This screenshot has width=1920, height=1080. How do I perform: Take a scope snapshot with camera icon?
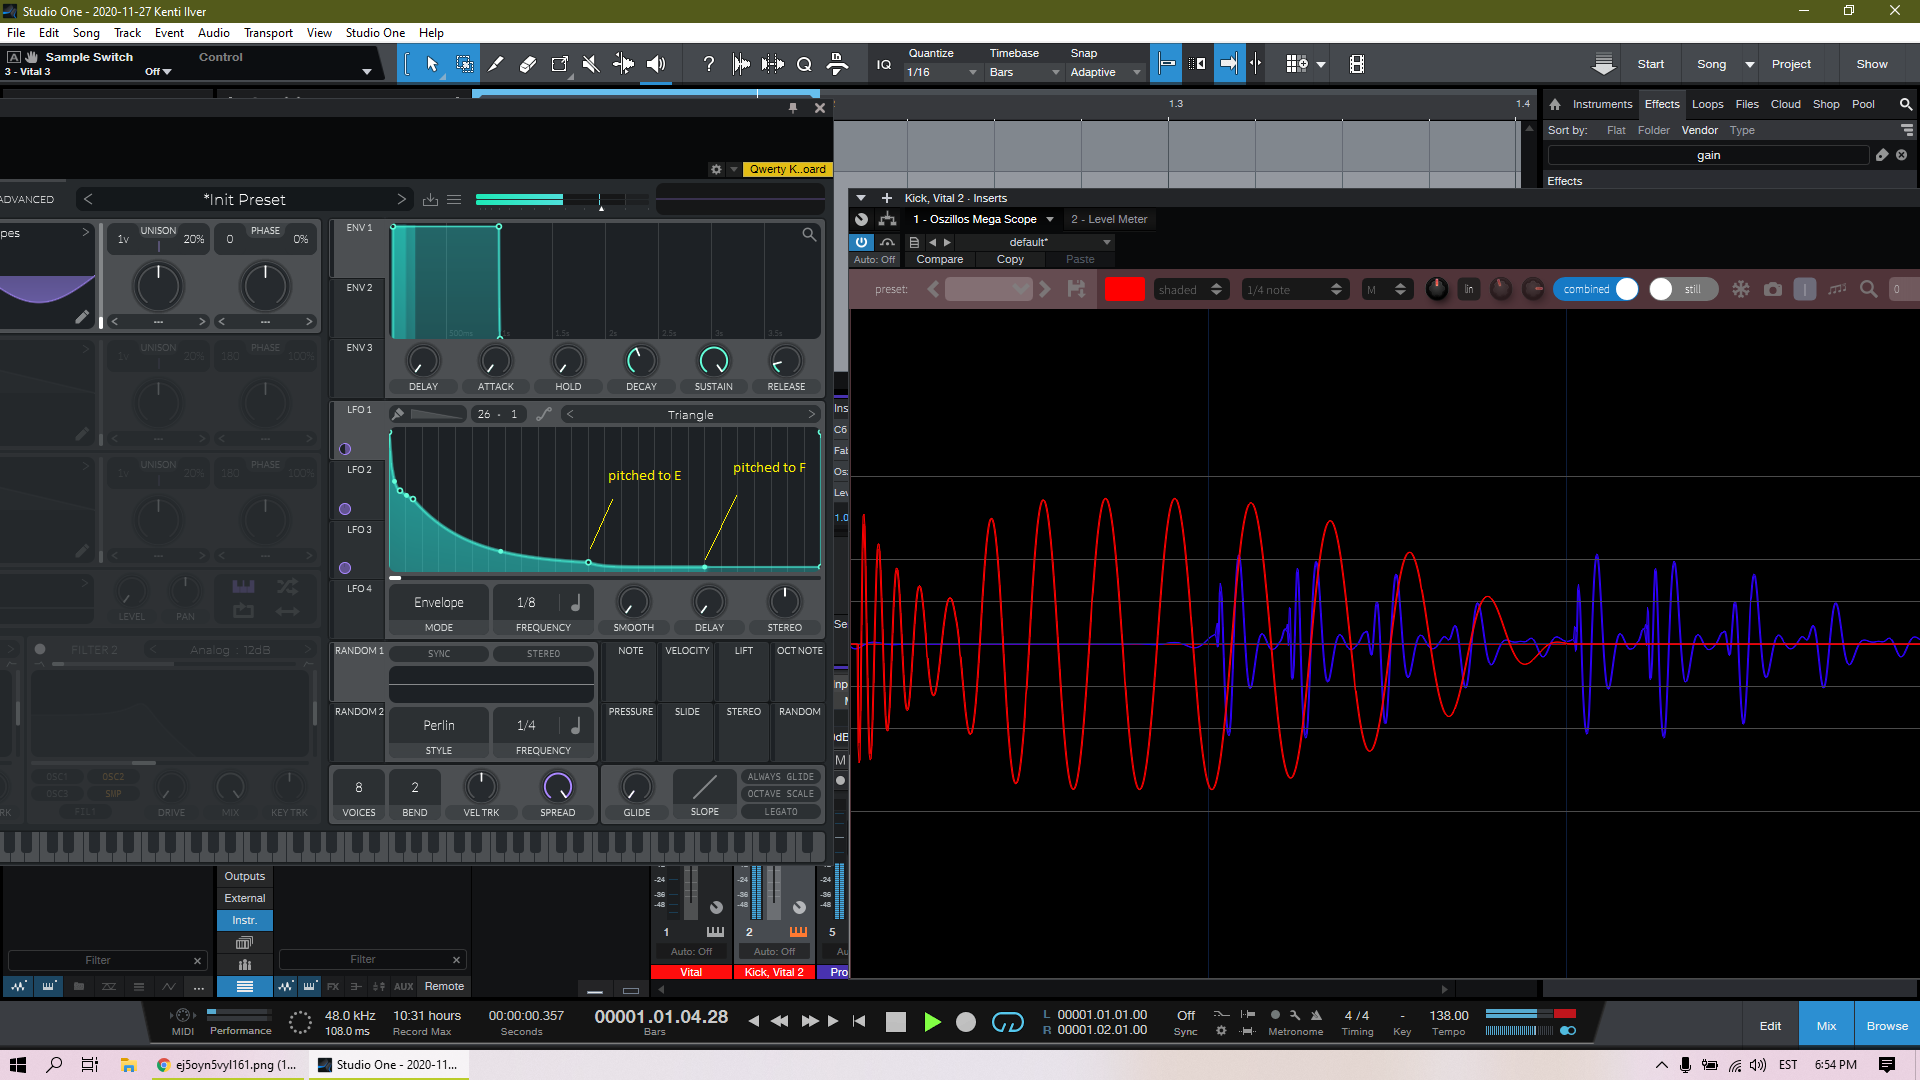[1773, 289]
